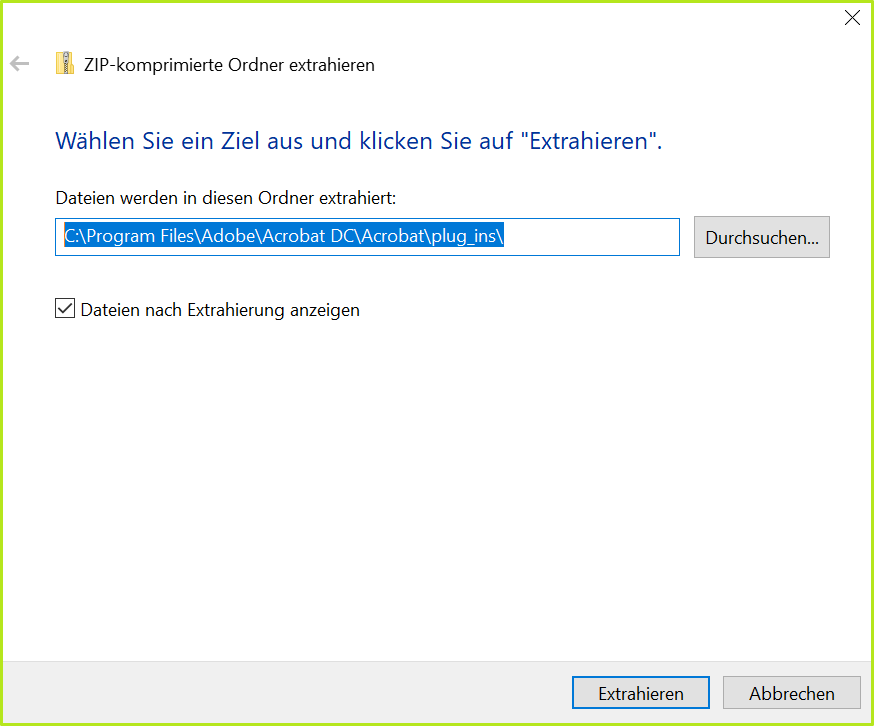Click the destination path input field

point(367,237)
